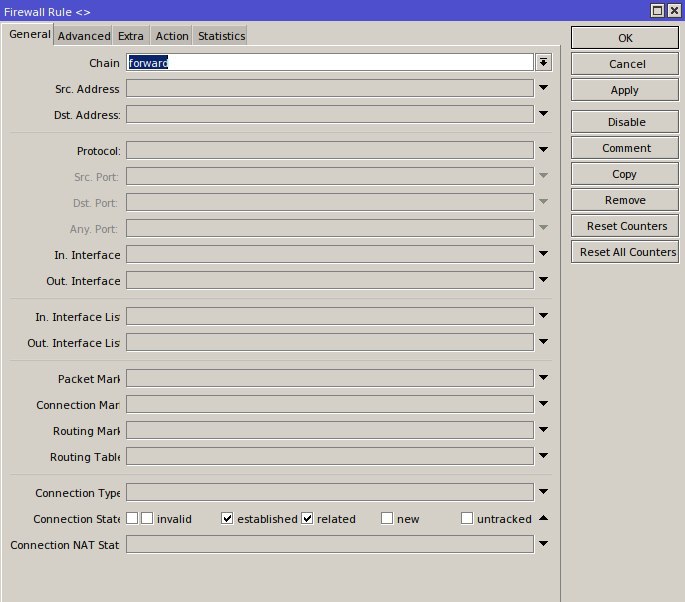
Task: Expand the Routing Mark field
Action: coord(543,429)
